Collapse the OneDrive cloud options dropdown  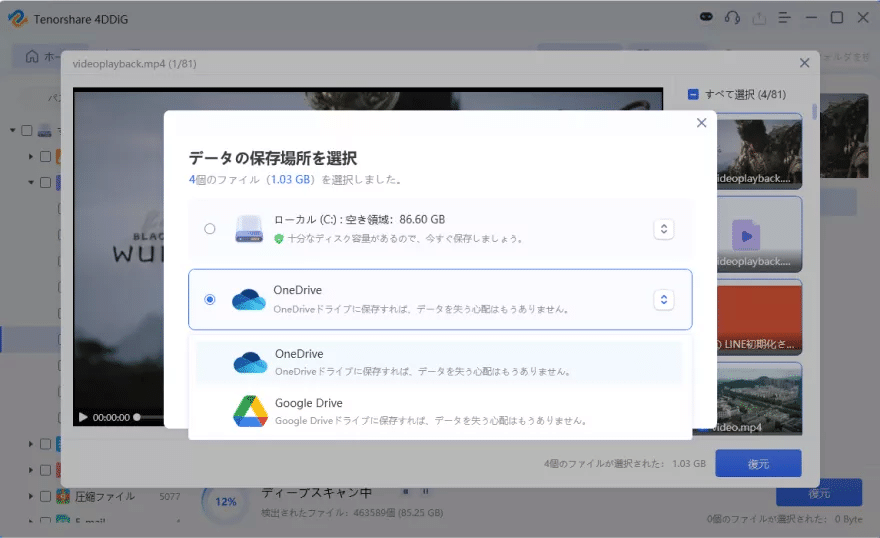coord(663,300)
